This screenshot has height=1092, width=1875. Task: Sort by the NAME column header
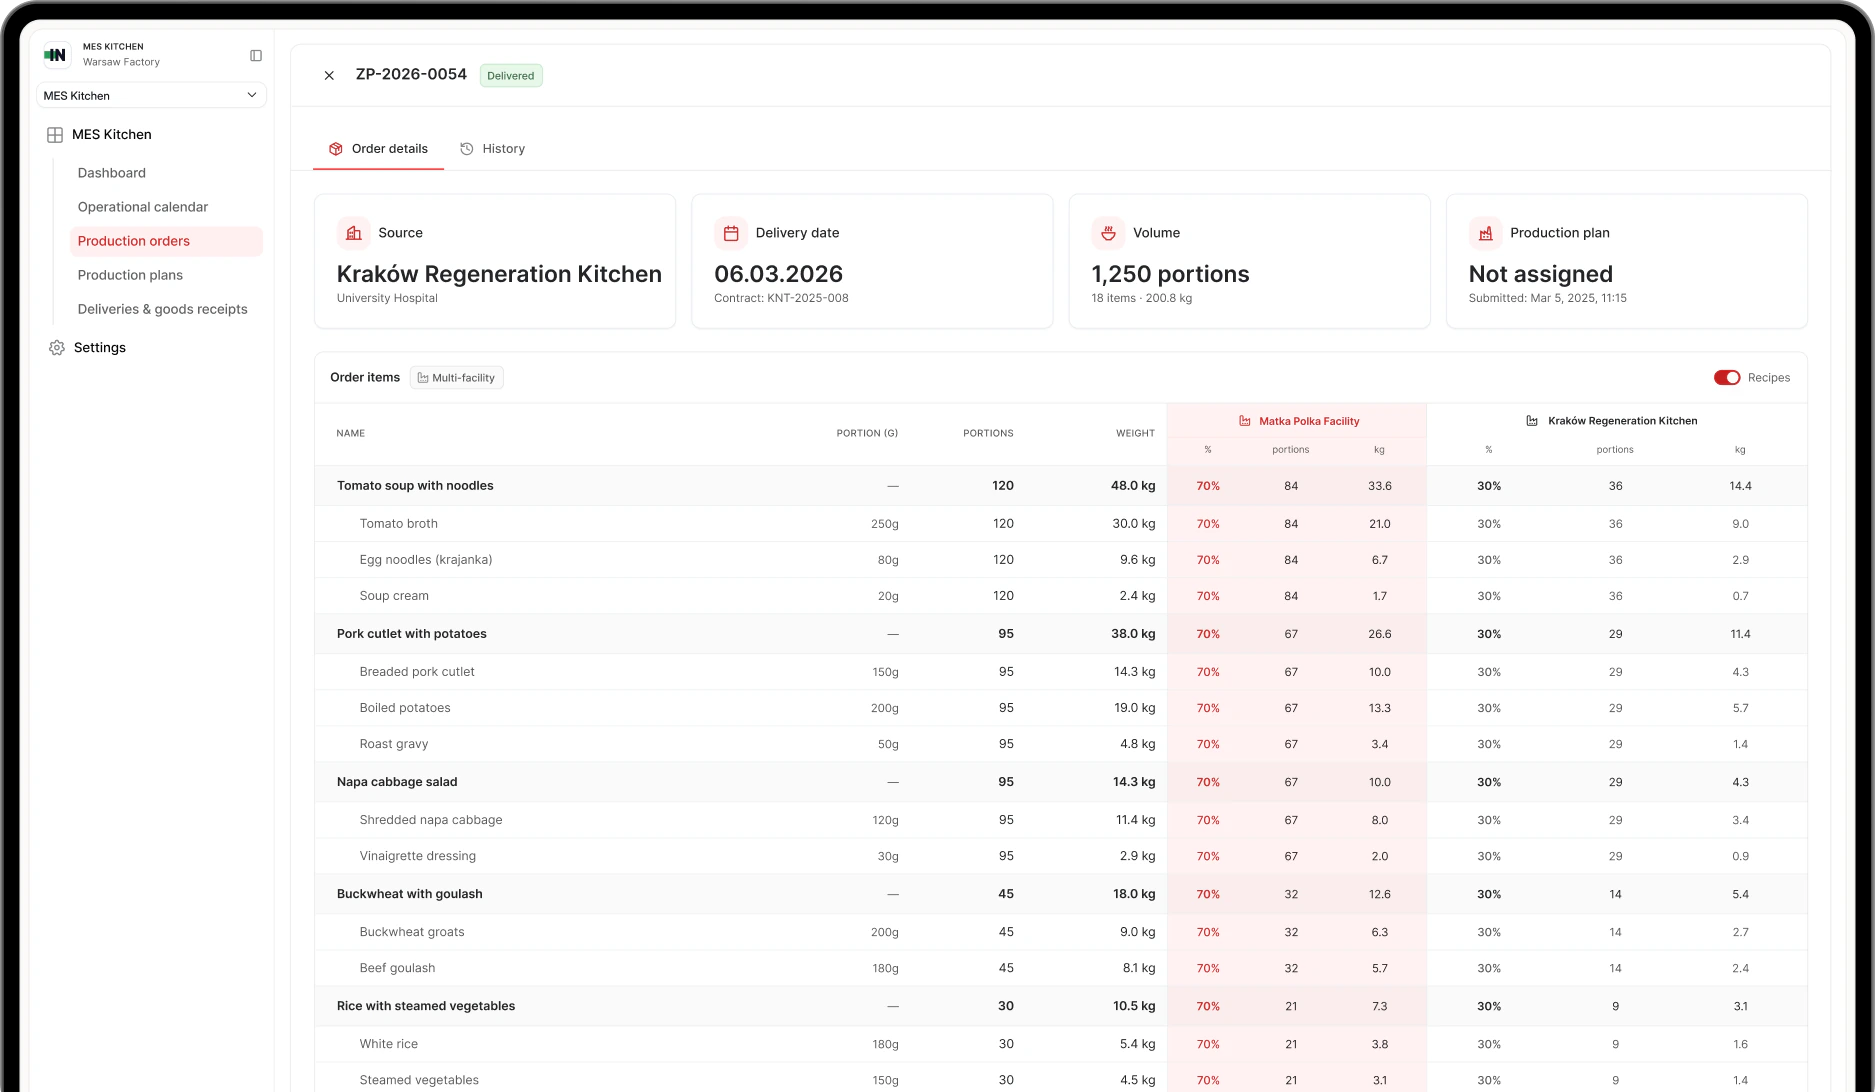(x=351, y=434)
